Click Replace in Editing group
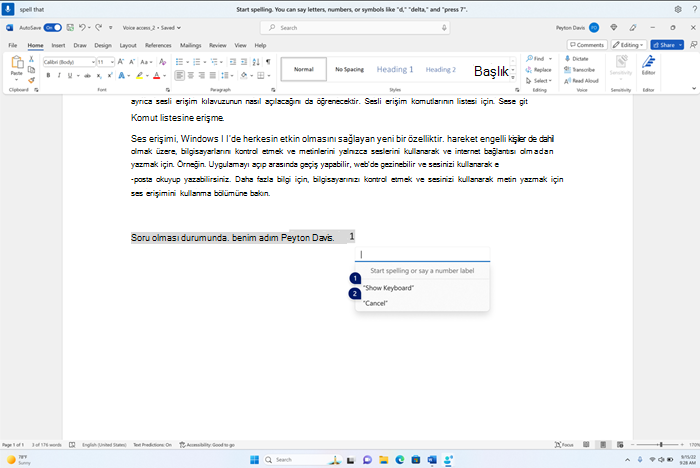The height and width of the screenshot is (468, 700). point(538,70)
